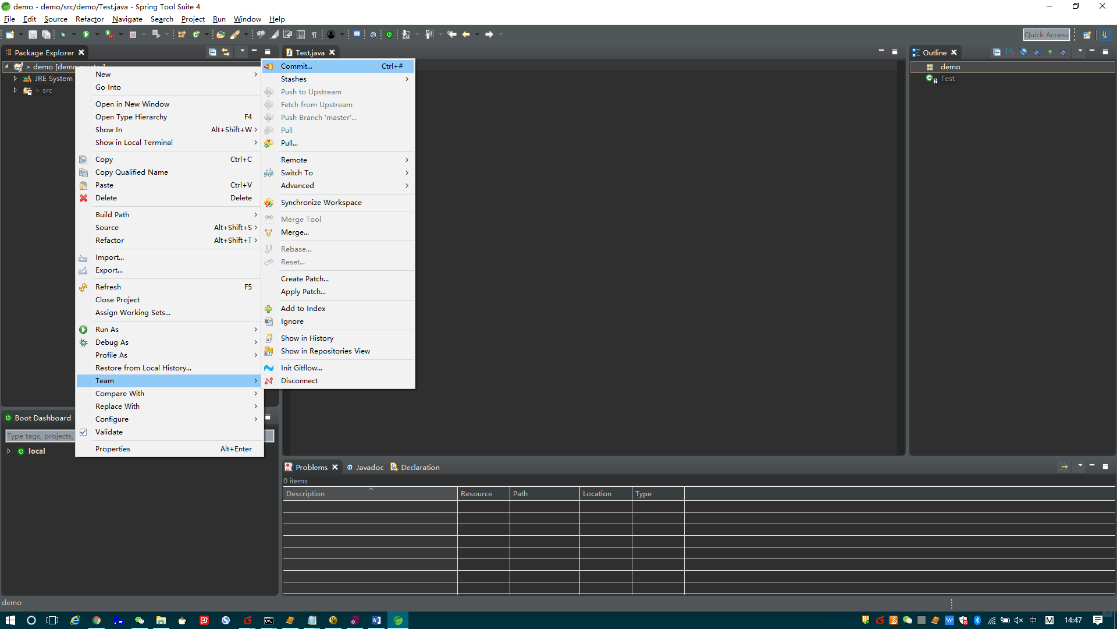Open the Boot Dashboard panel icon
Viewport: 1117px width, 629px height.
(10, 418)
